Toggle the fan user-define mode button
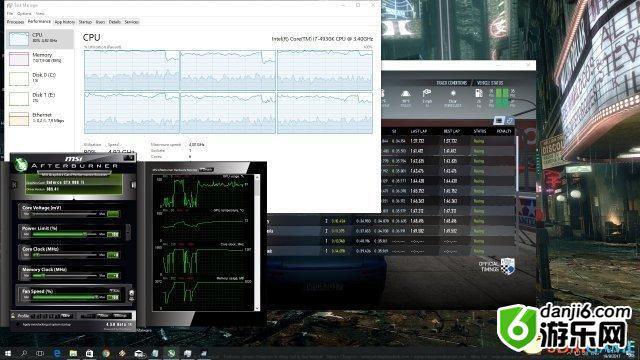Image resolution: width=640 pixels, height=360 pixels. [x=131, y=293]
